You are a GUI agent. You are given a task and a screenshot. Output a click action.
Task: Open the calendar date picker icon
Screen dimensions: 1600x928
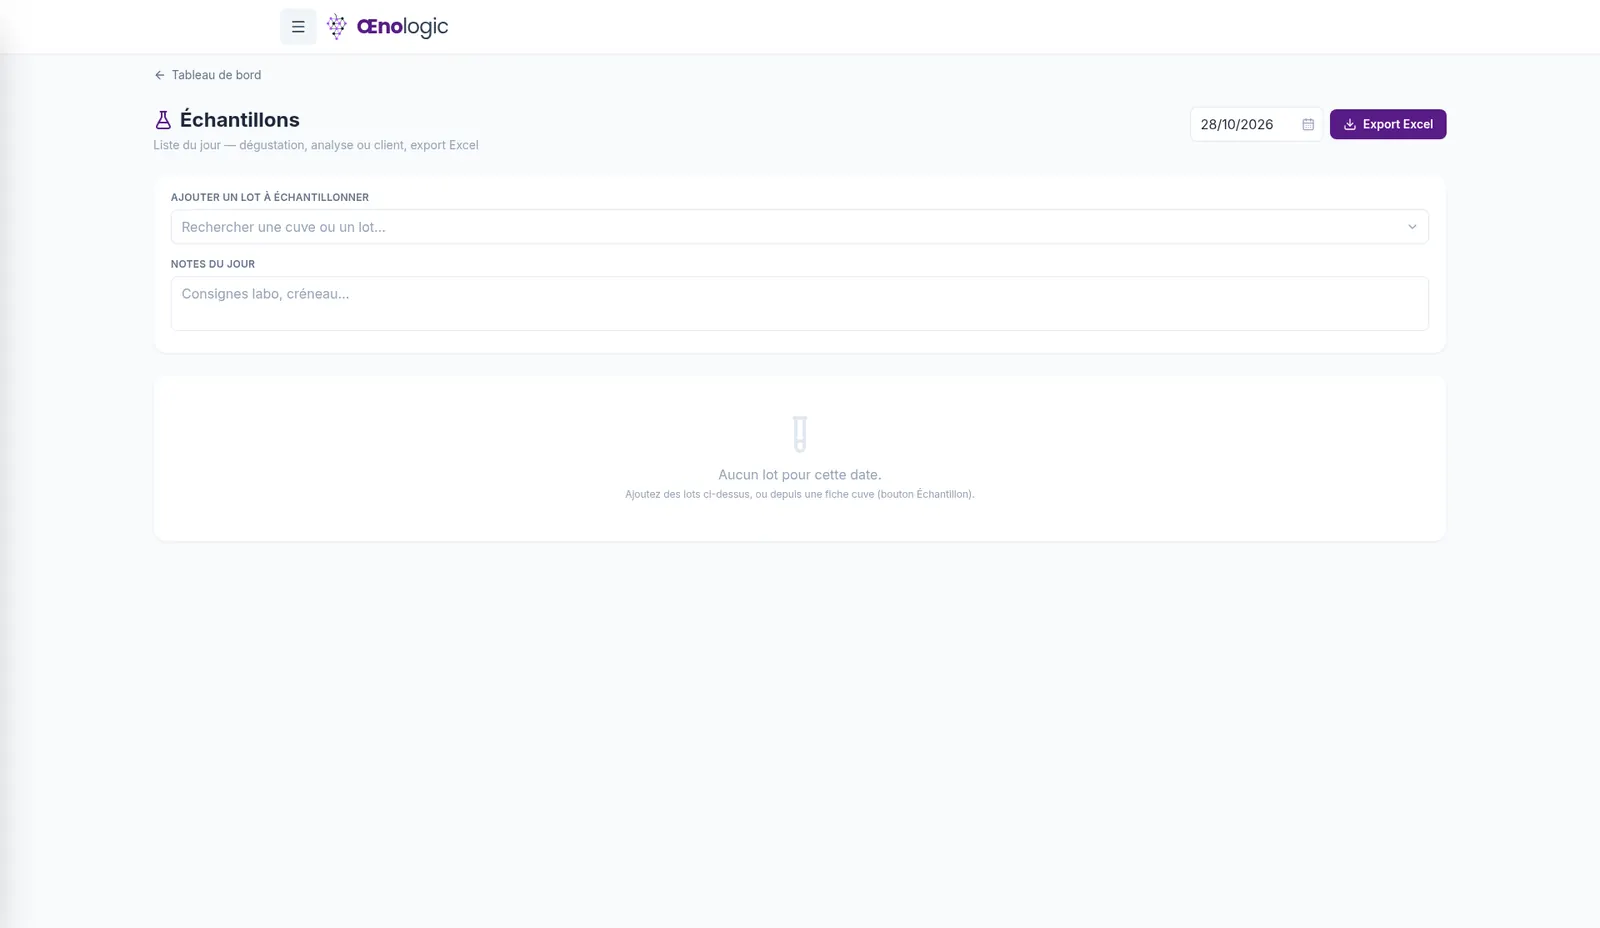tap(1308, 124)
